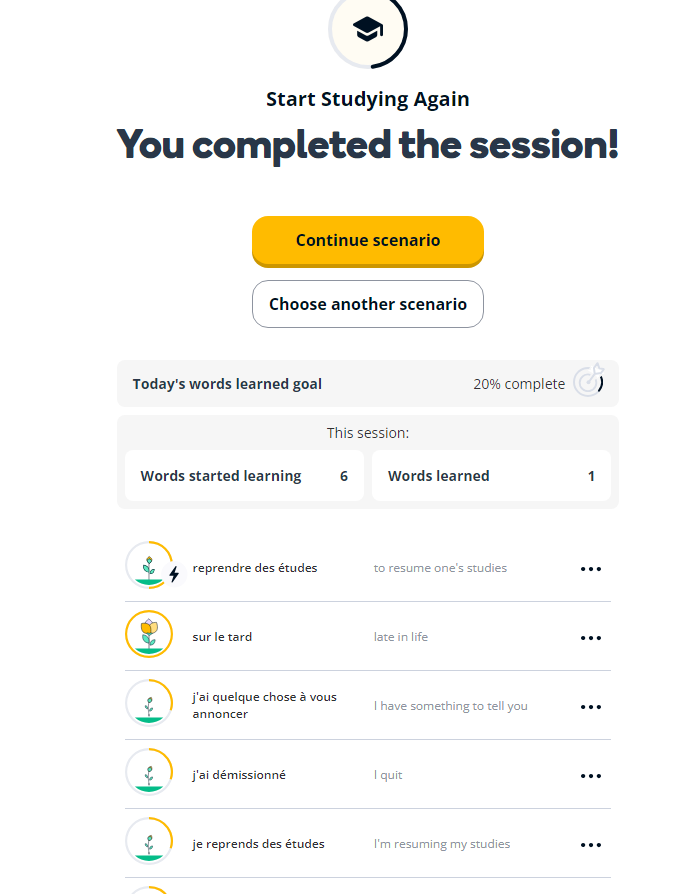The image size is (689, 894).
Task: Select the 'Words learned' stat card
Action: [x=491, y=476]
